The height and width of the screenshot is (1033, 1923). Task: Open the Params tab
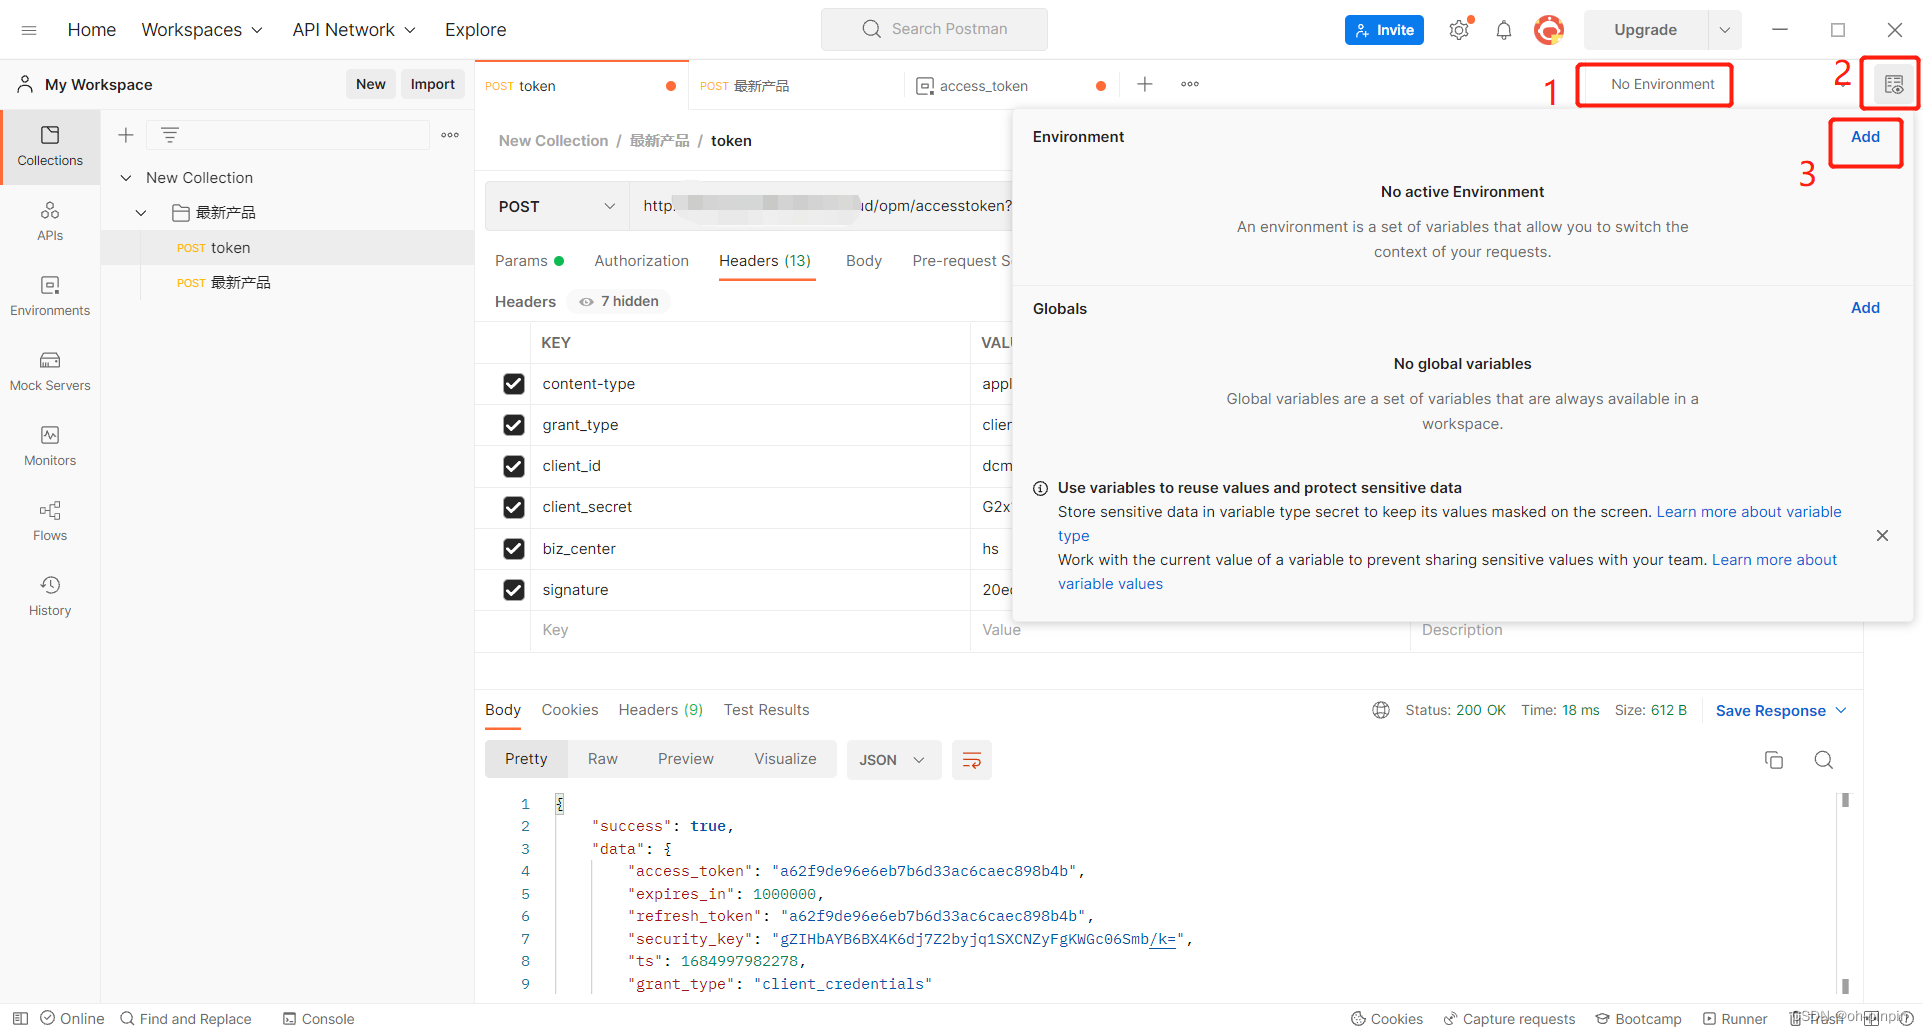(529, 261)
